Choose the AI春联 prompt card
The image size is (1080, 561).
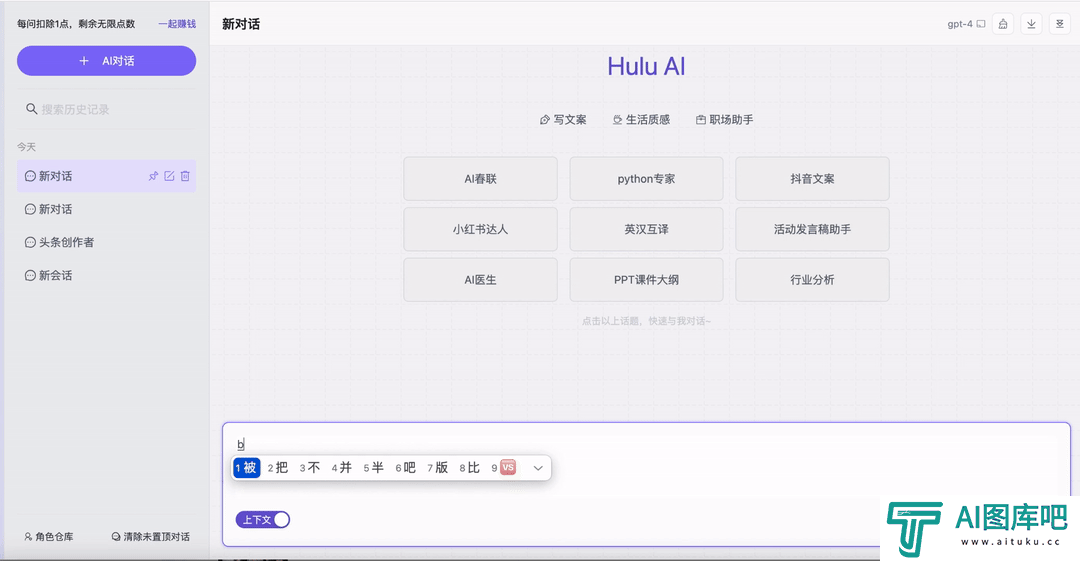[480, 178]
